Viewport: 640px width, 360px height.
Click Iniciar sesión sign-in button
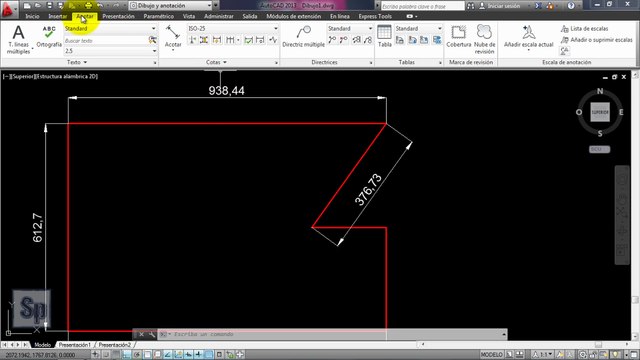(499, 6)
